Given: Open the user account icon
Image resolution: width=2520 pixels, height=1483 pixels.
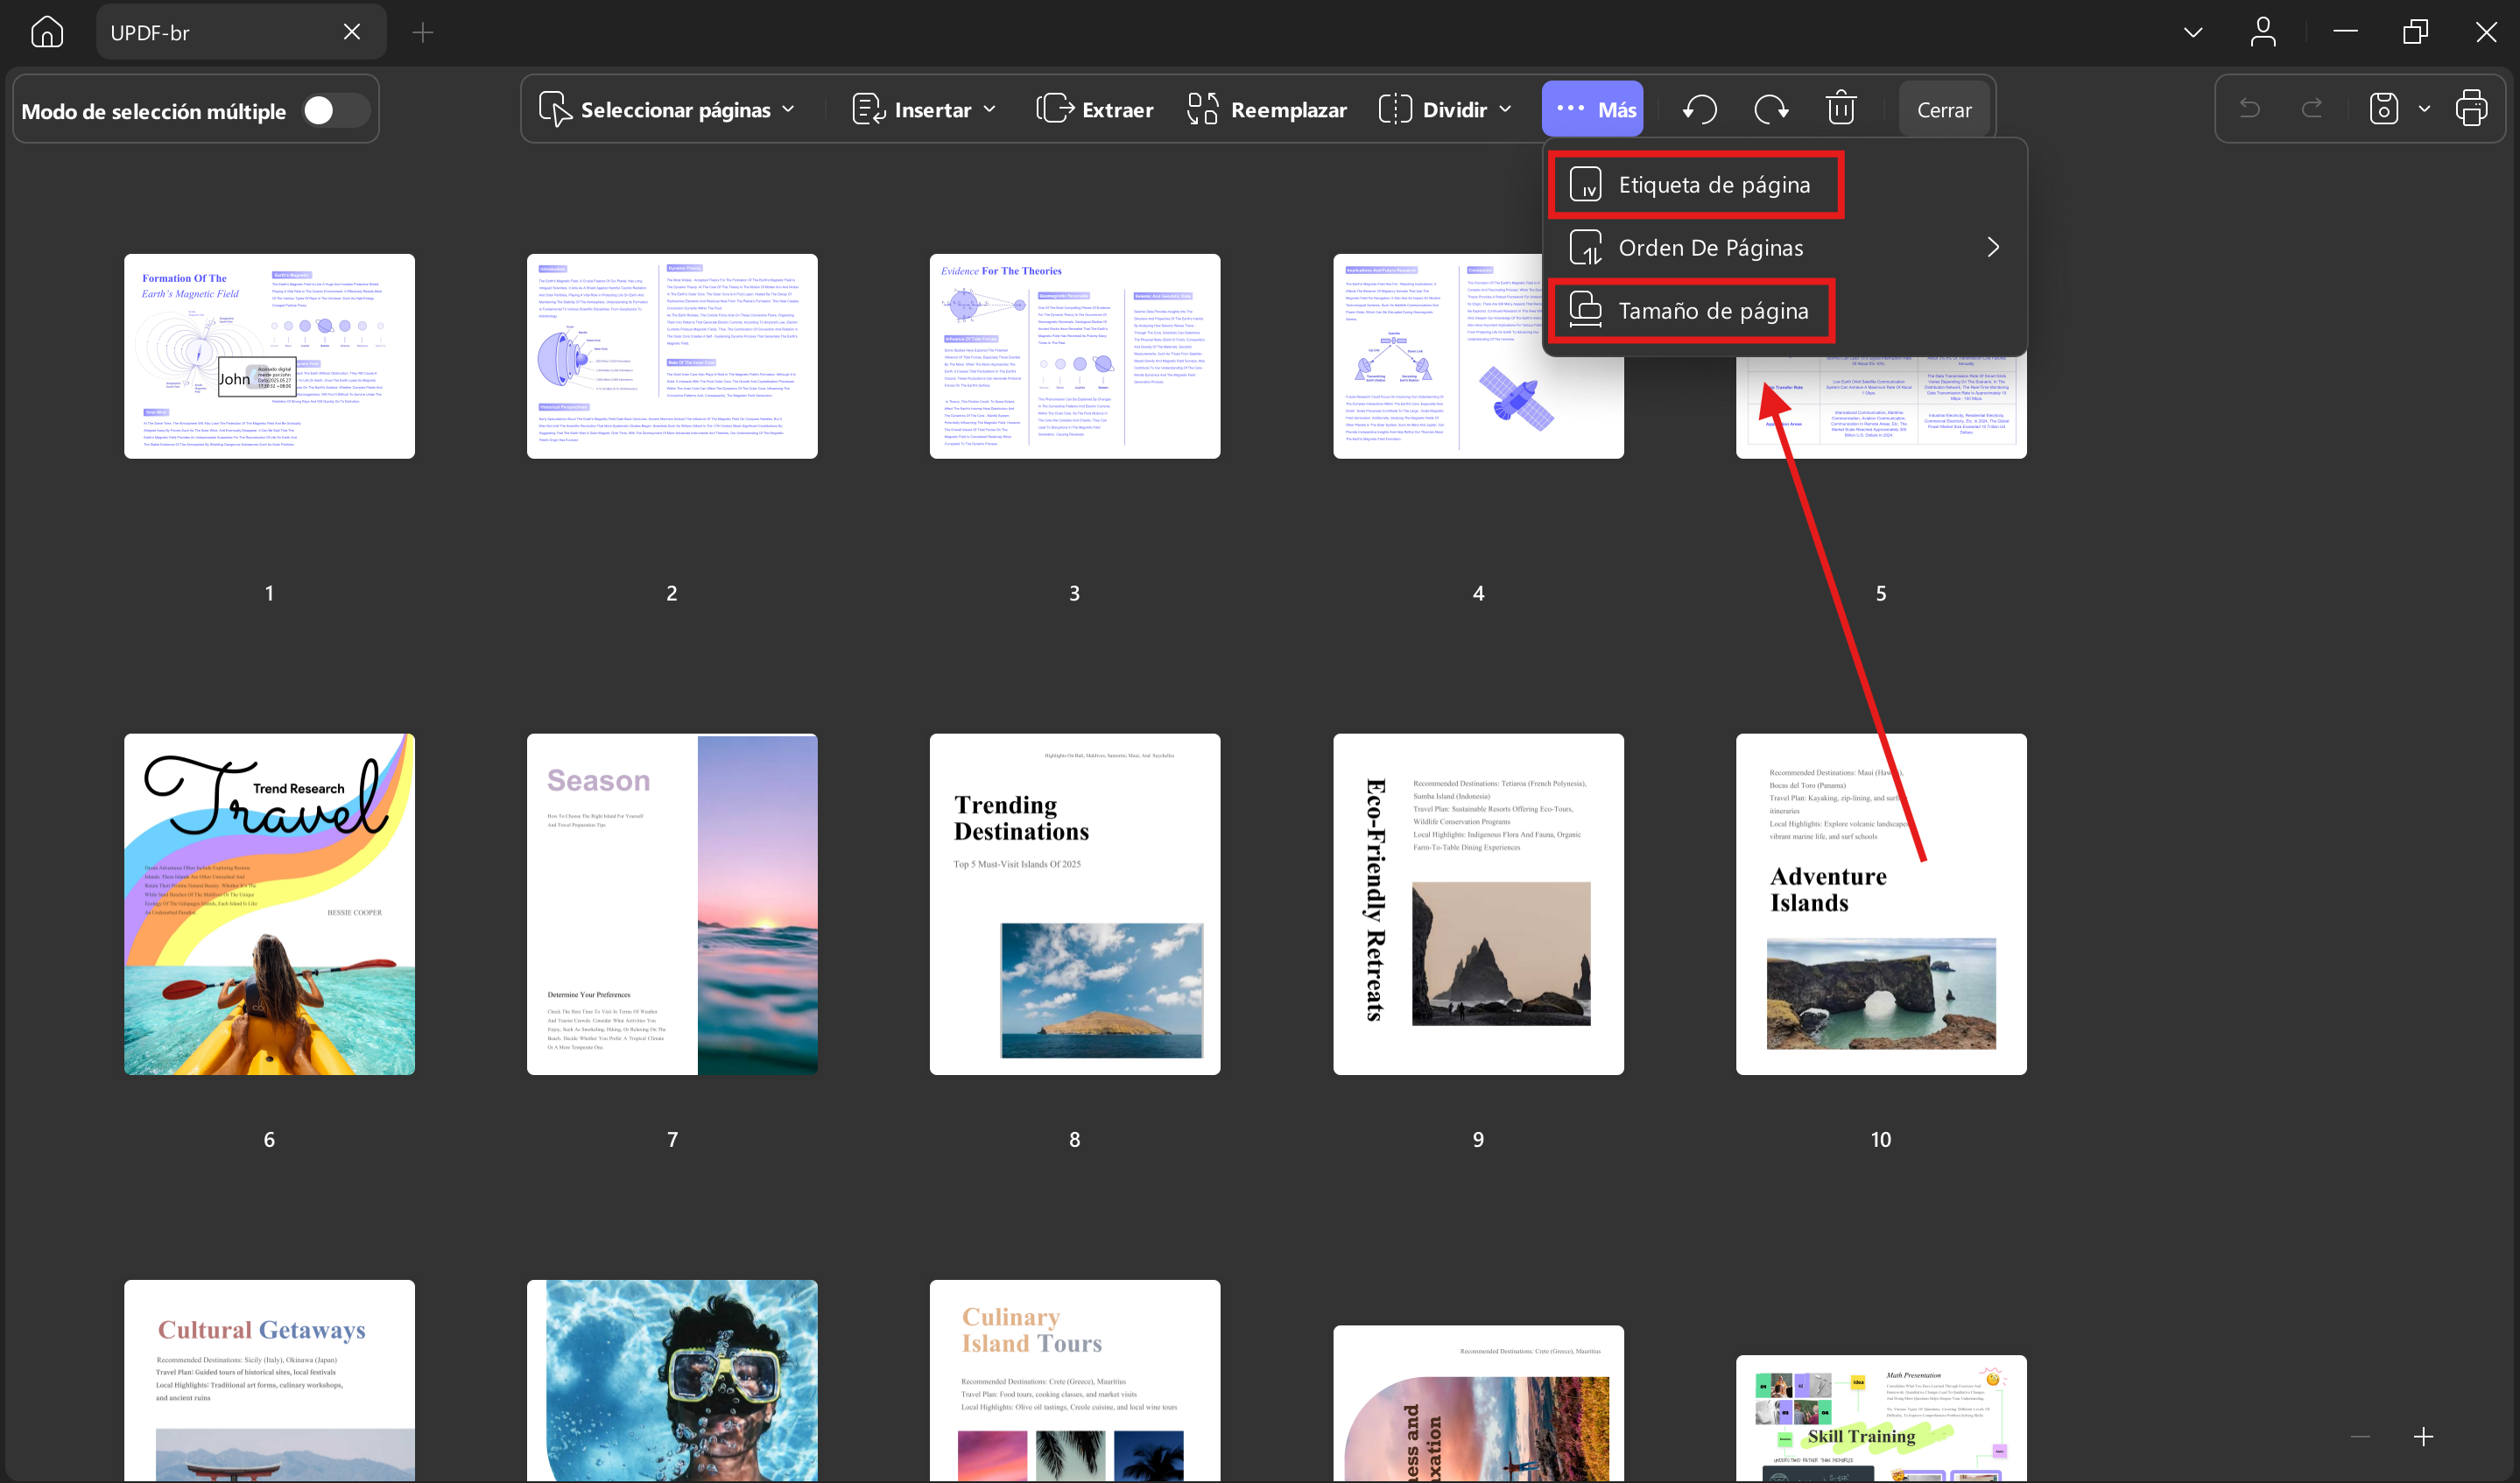Looking at the screenshot, I should click(2263, 32).
